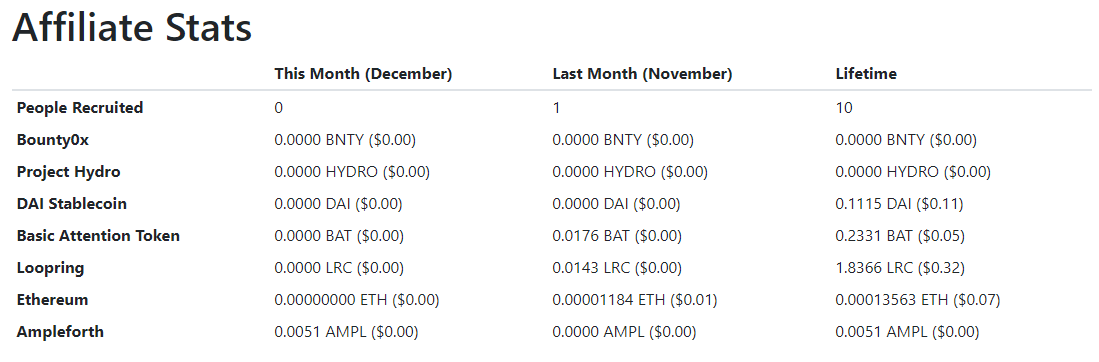Image resolution: width=1099 pixels, height=362 pixels.
Task: Select the Loopring row label
Action: click(x=50, y=268)
